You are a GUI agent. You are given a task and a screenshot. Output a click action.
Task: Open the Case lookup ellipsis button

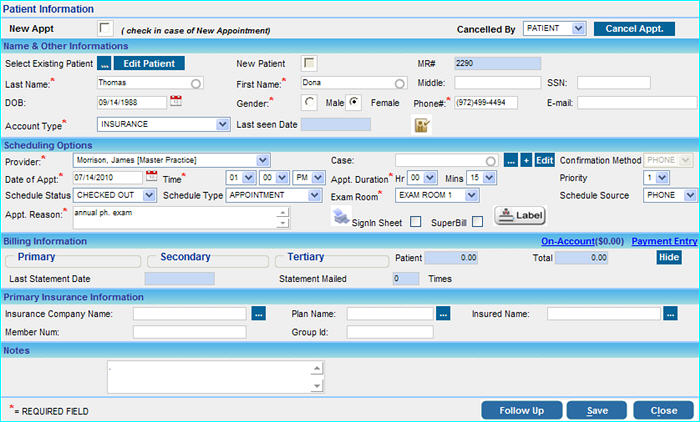pos(511,160)
